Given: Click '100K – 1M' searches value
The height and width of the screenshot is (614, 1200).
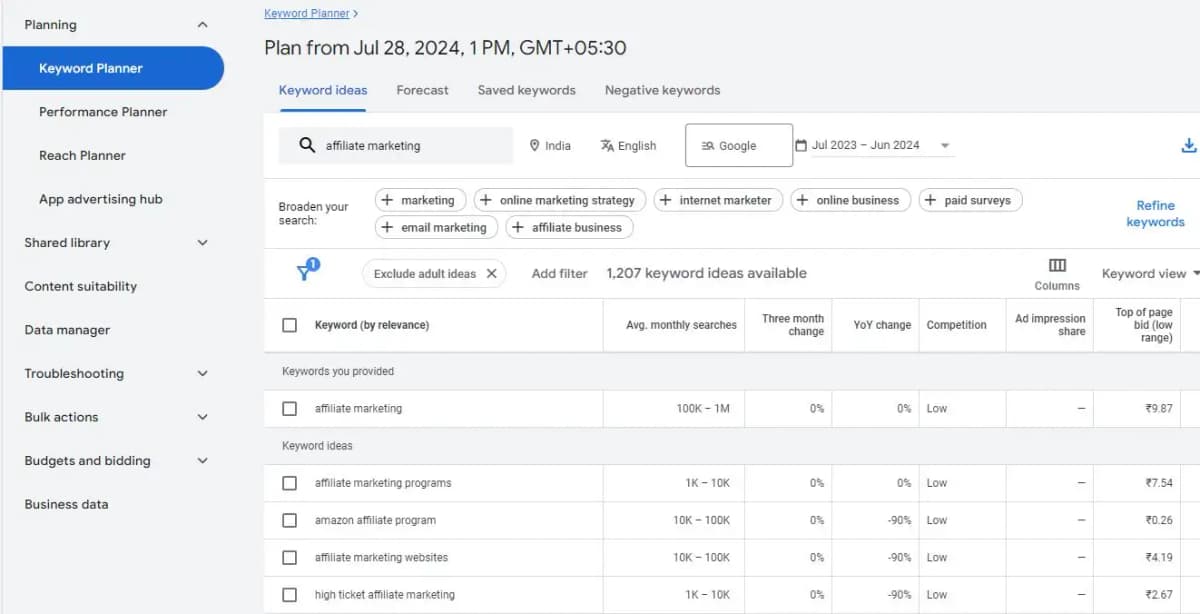Looking at the screenshot, I should point(703,408).
